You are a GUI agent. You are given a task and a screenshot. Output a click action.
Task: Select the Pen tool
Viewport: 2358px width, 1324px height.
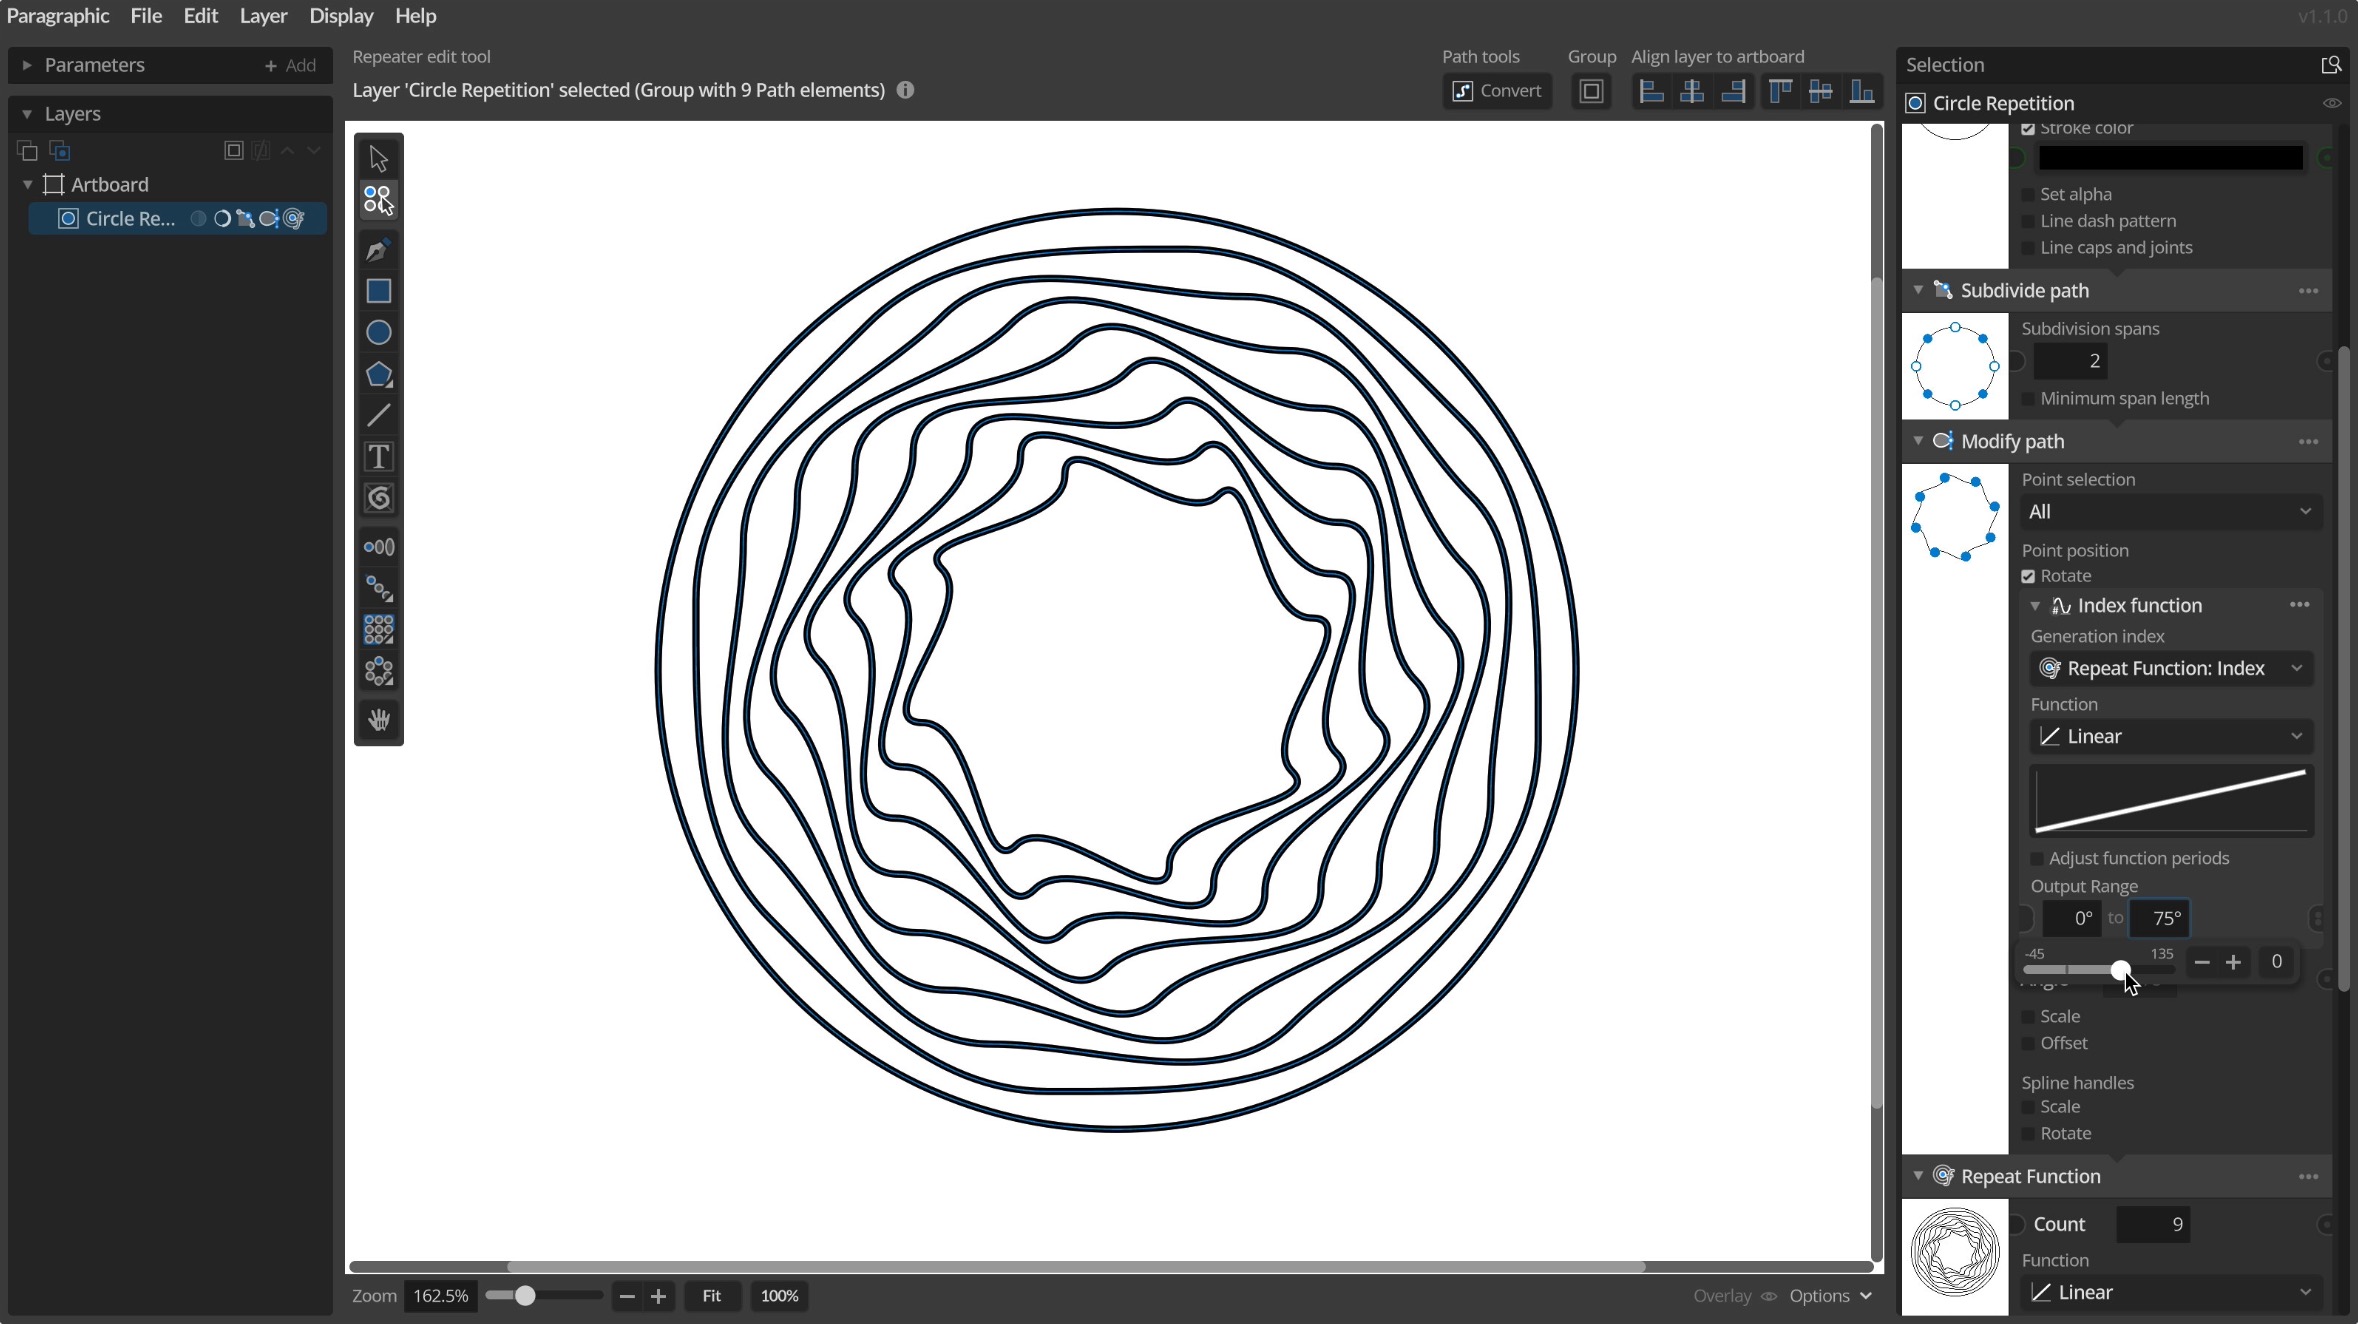[378, 249]
